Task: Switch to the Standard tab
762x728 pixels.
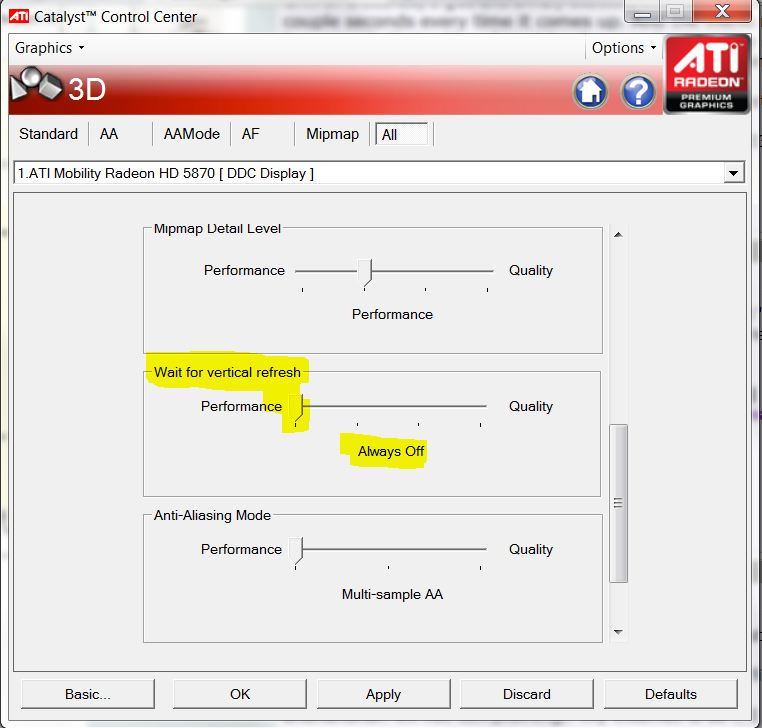Action: 49,134
